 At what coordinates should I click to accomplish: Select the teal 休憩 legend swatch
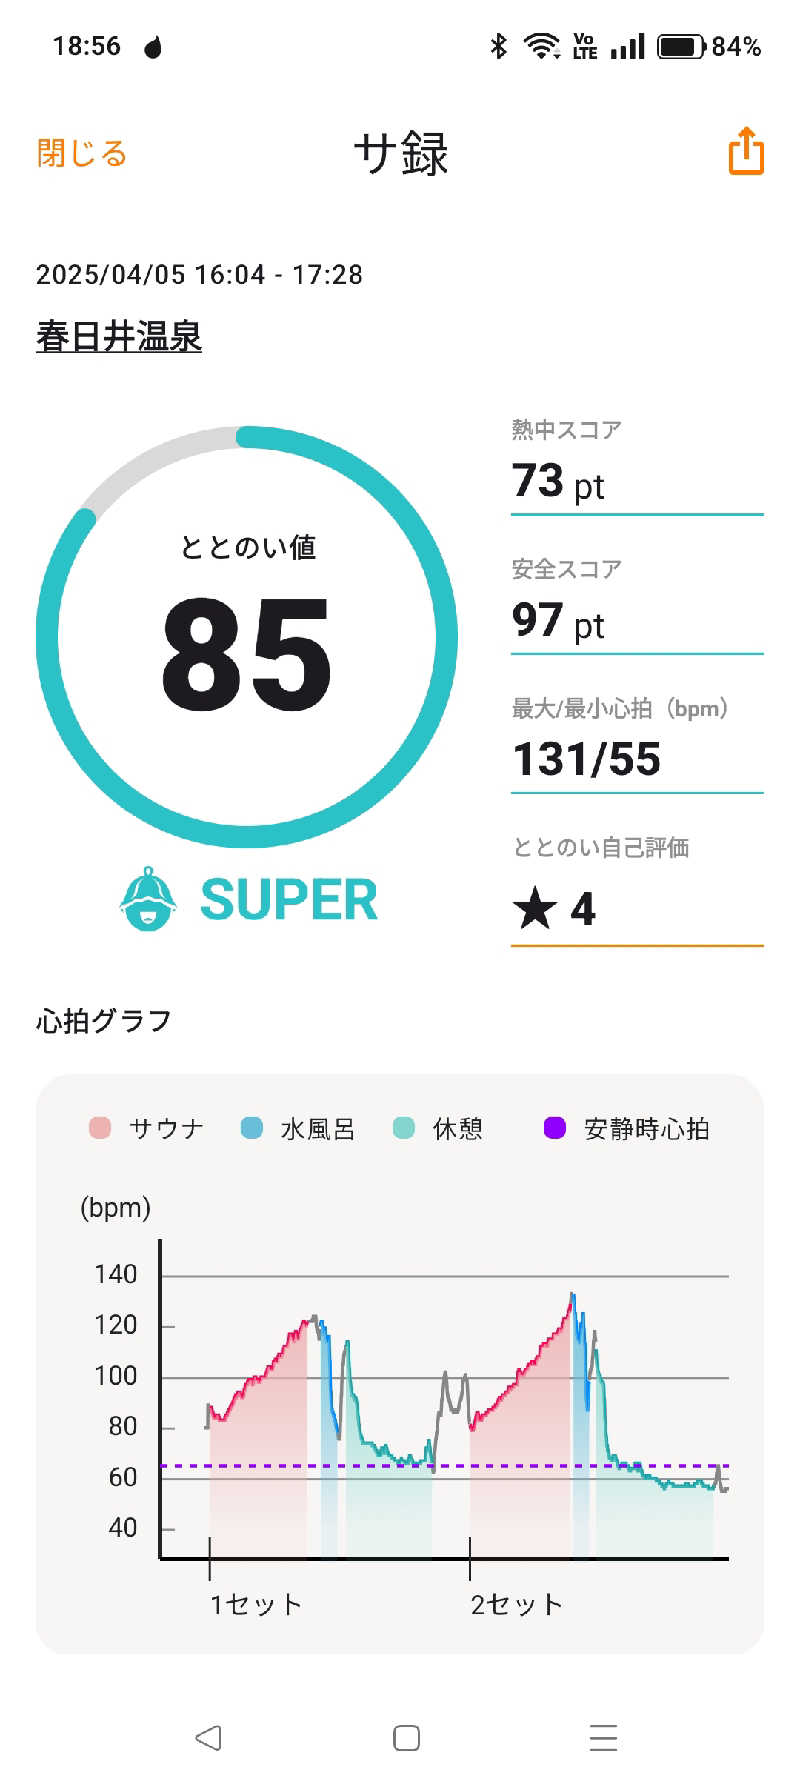coord(404,1128)
